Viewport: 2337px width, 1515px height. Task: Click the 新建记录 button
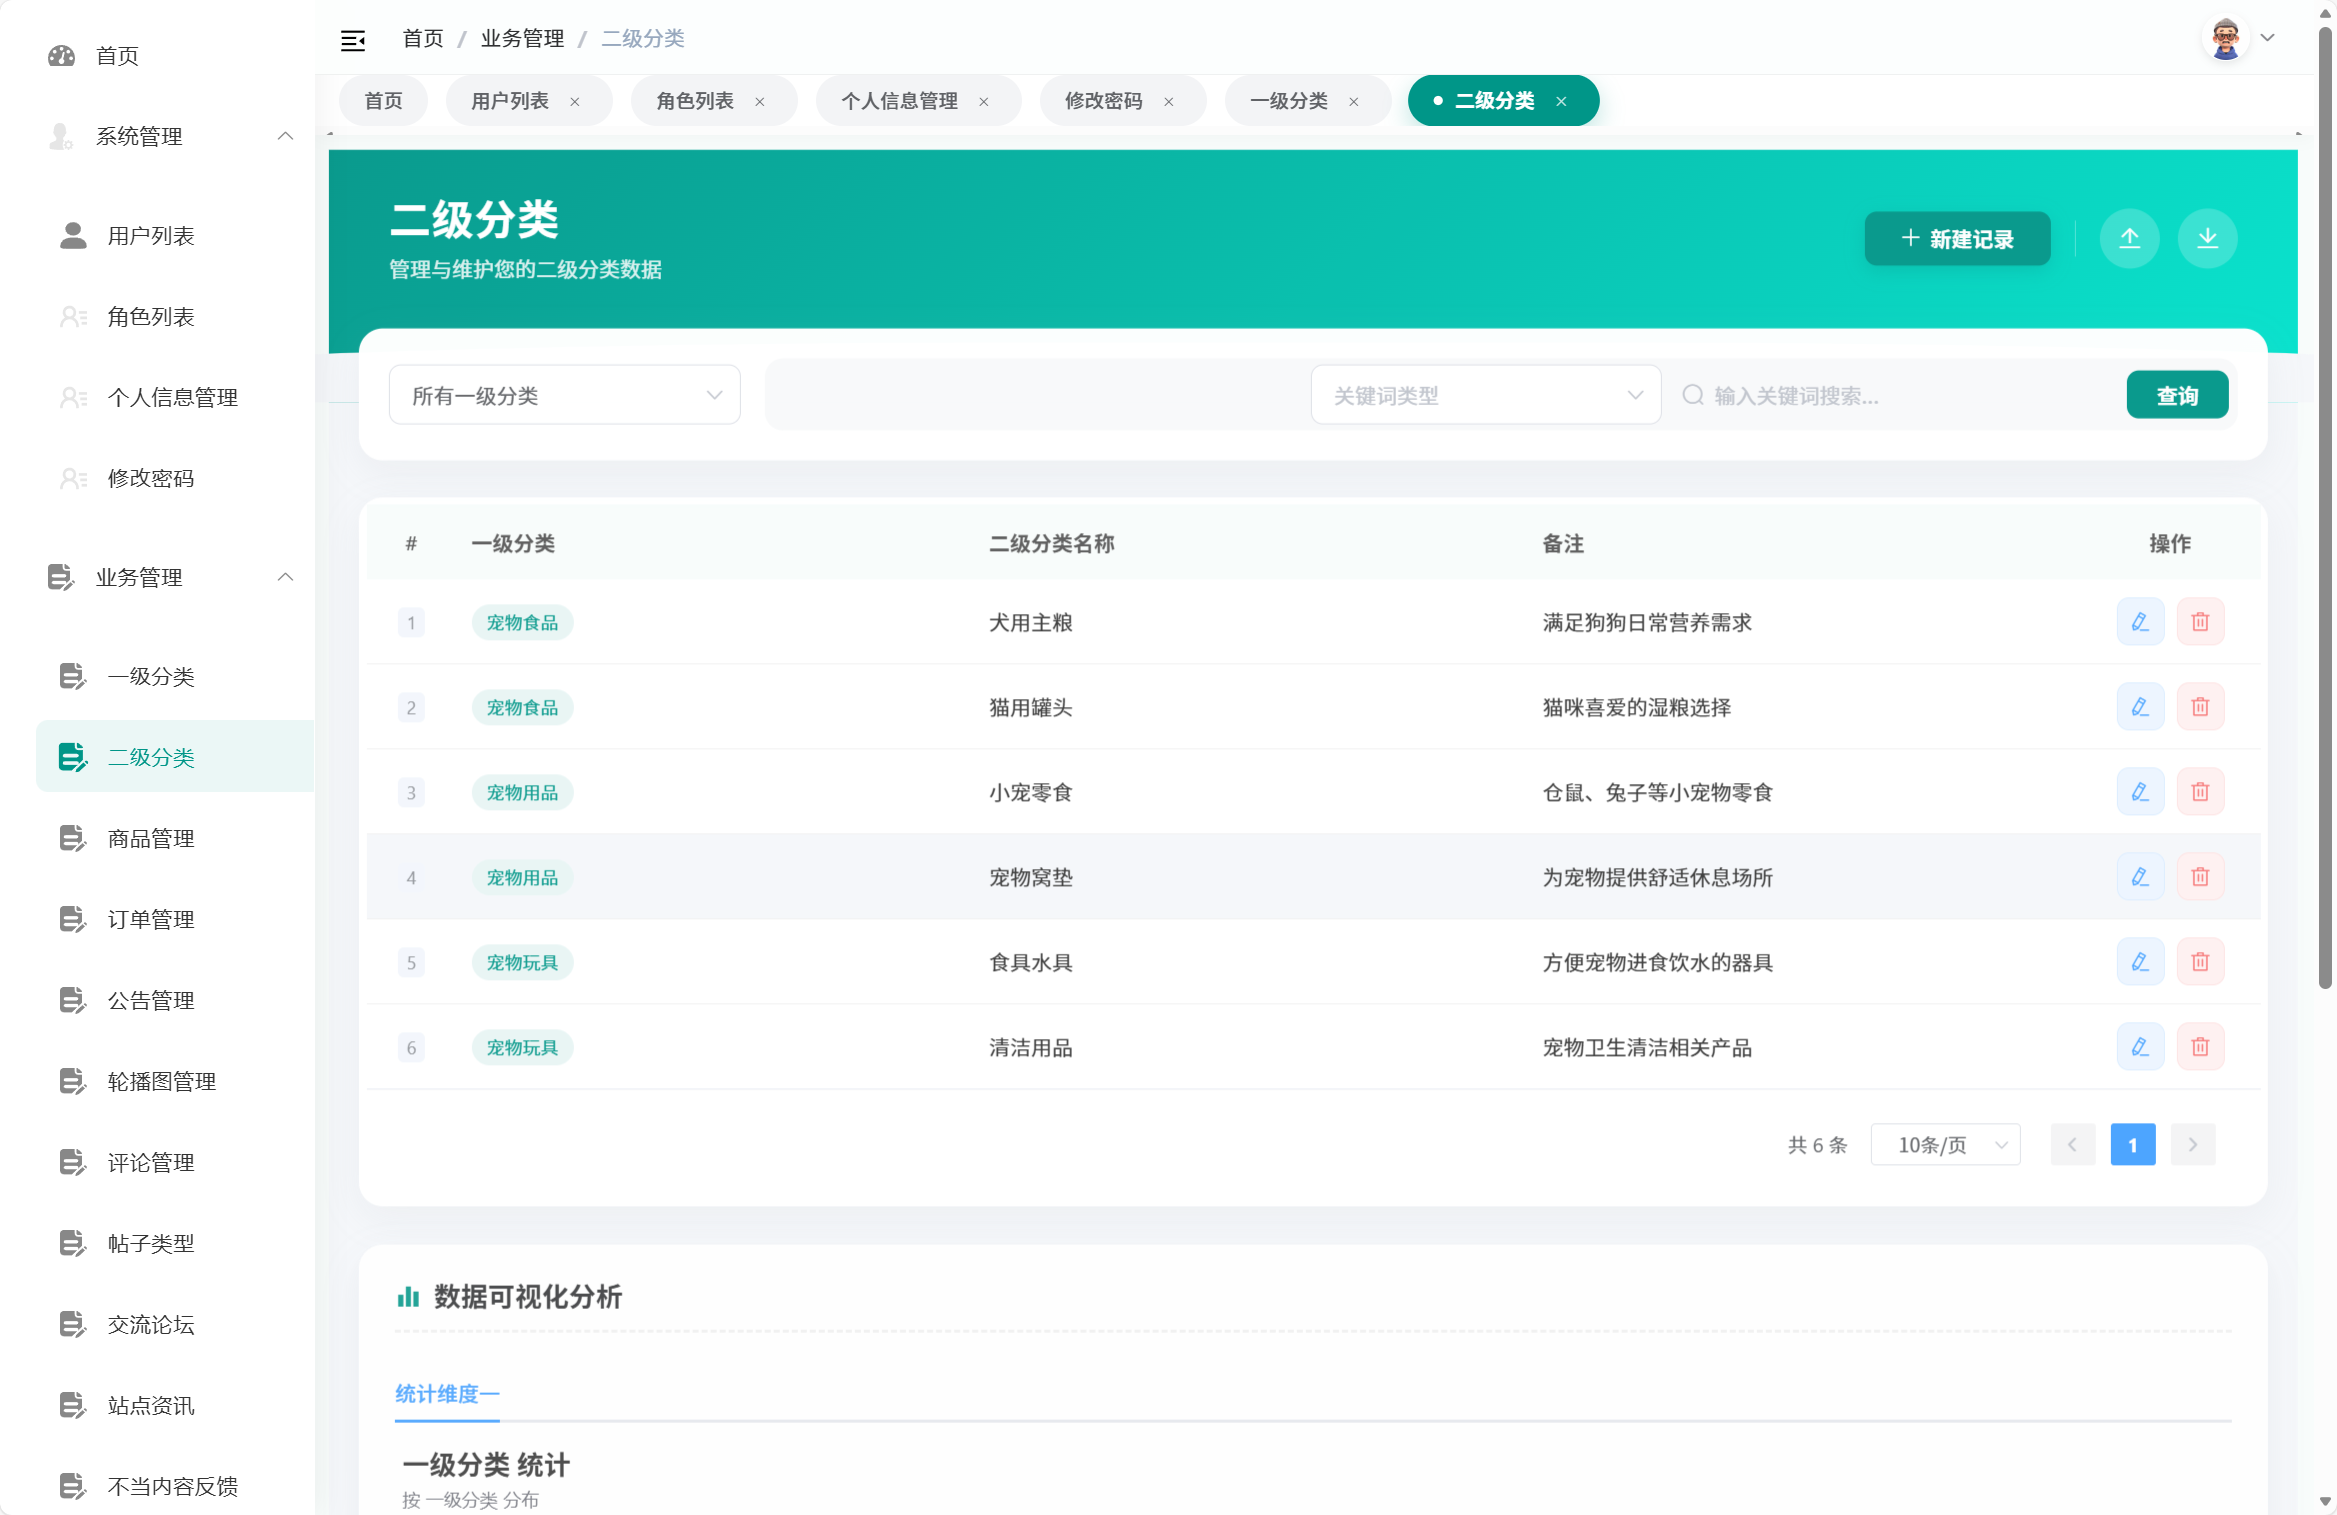coord(1957,238)
